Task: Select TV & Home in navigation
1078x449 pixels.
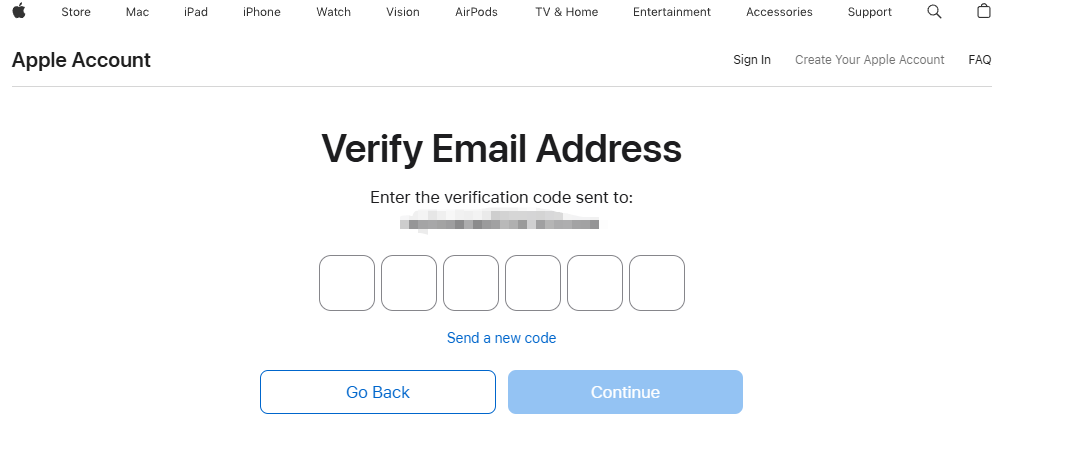Action: (566, 12)
